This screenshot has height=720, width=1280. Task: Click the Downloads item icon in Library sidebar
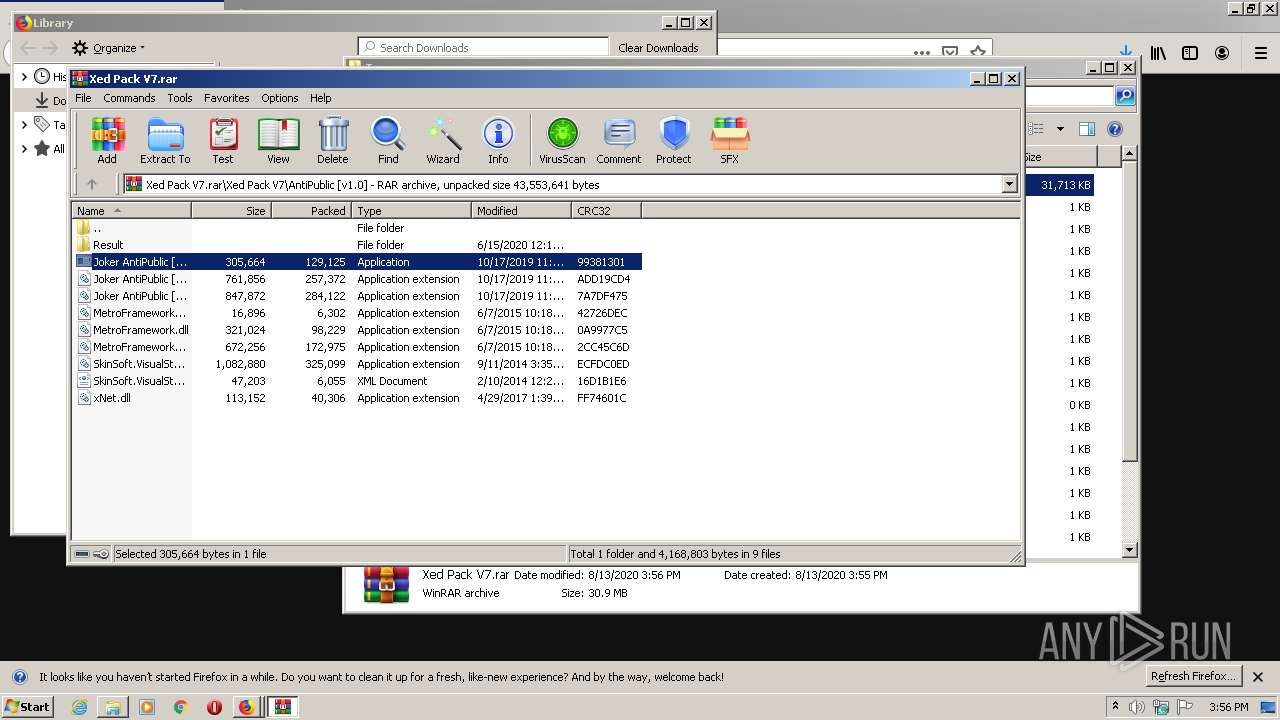[x=42, y=100]
